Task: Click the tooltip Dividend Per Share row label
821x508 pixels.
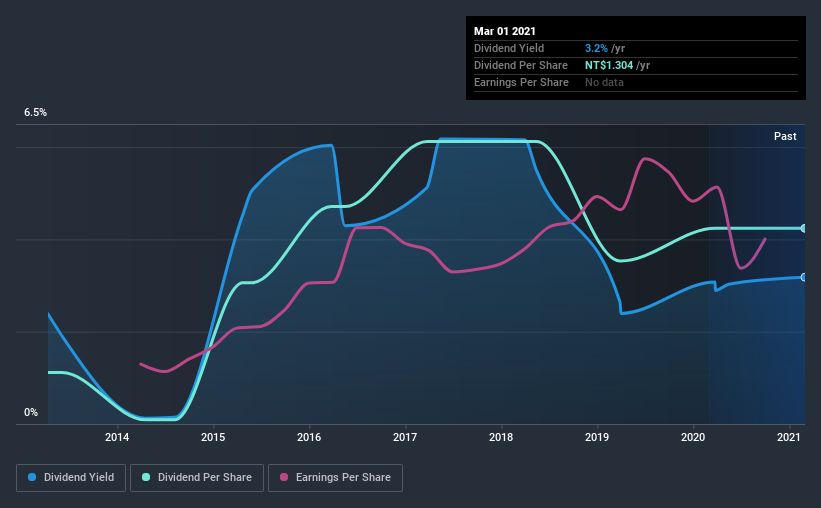Action: click(520, 65)
